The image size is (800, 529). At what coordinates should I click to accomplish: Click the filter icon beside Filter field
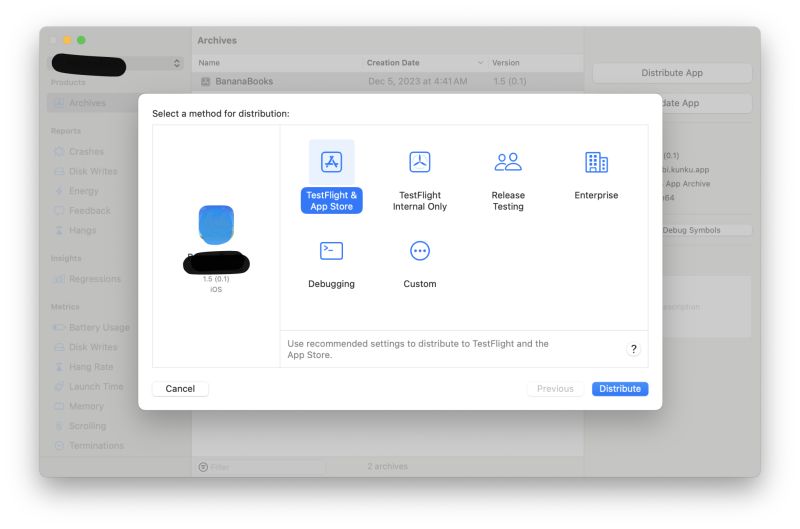click(x=203, y=467)
